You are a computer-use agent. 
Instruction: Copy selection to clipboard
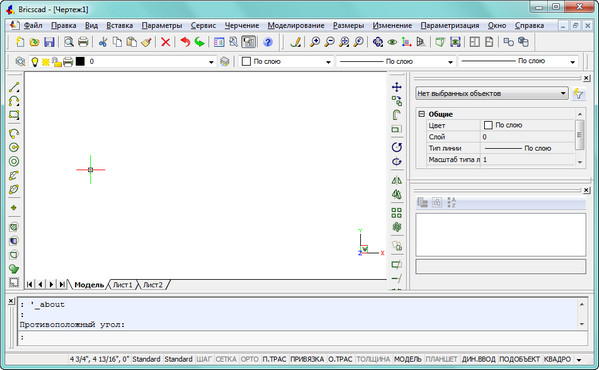tap(117, 42)
